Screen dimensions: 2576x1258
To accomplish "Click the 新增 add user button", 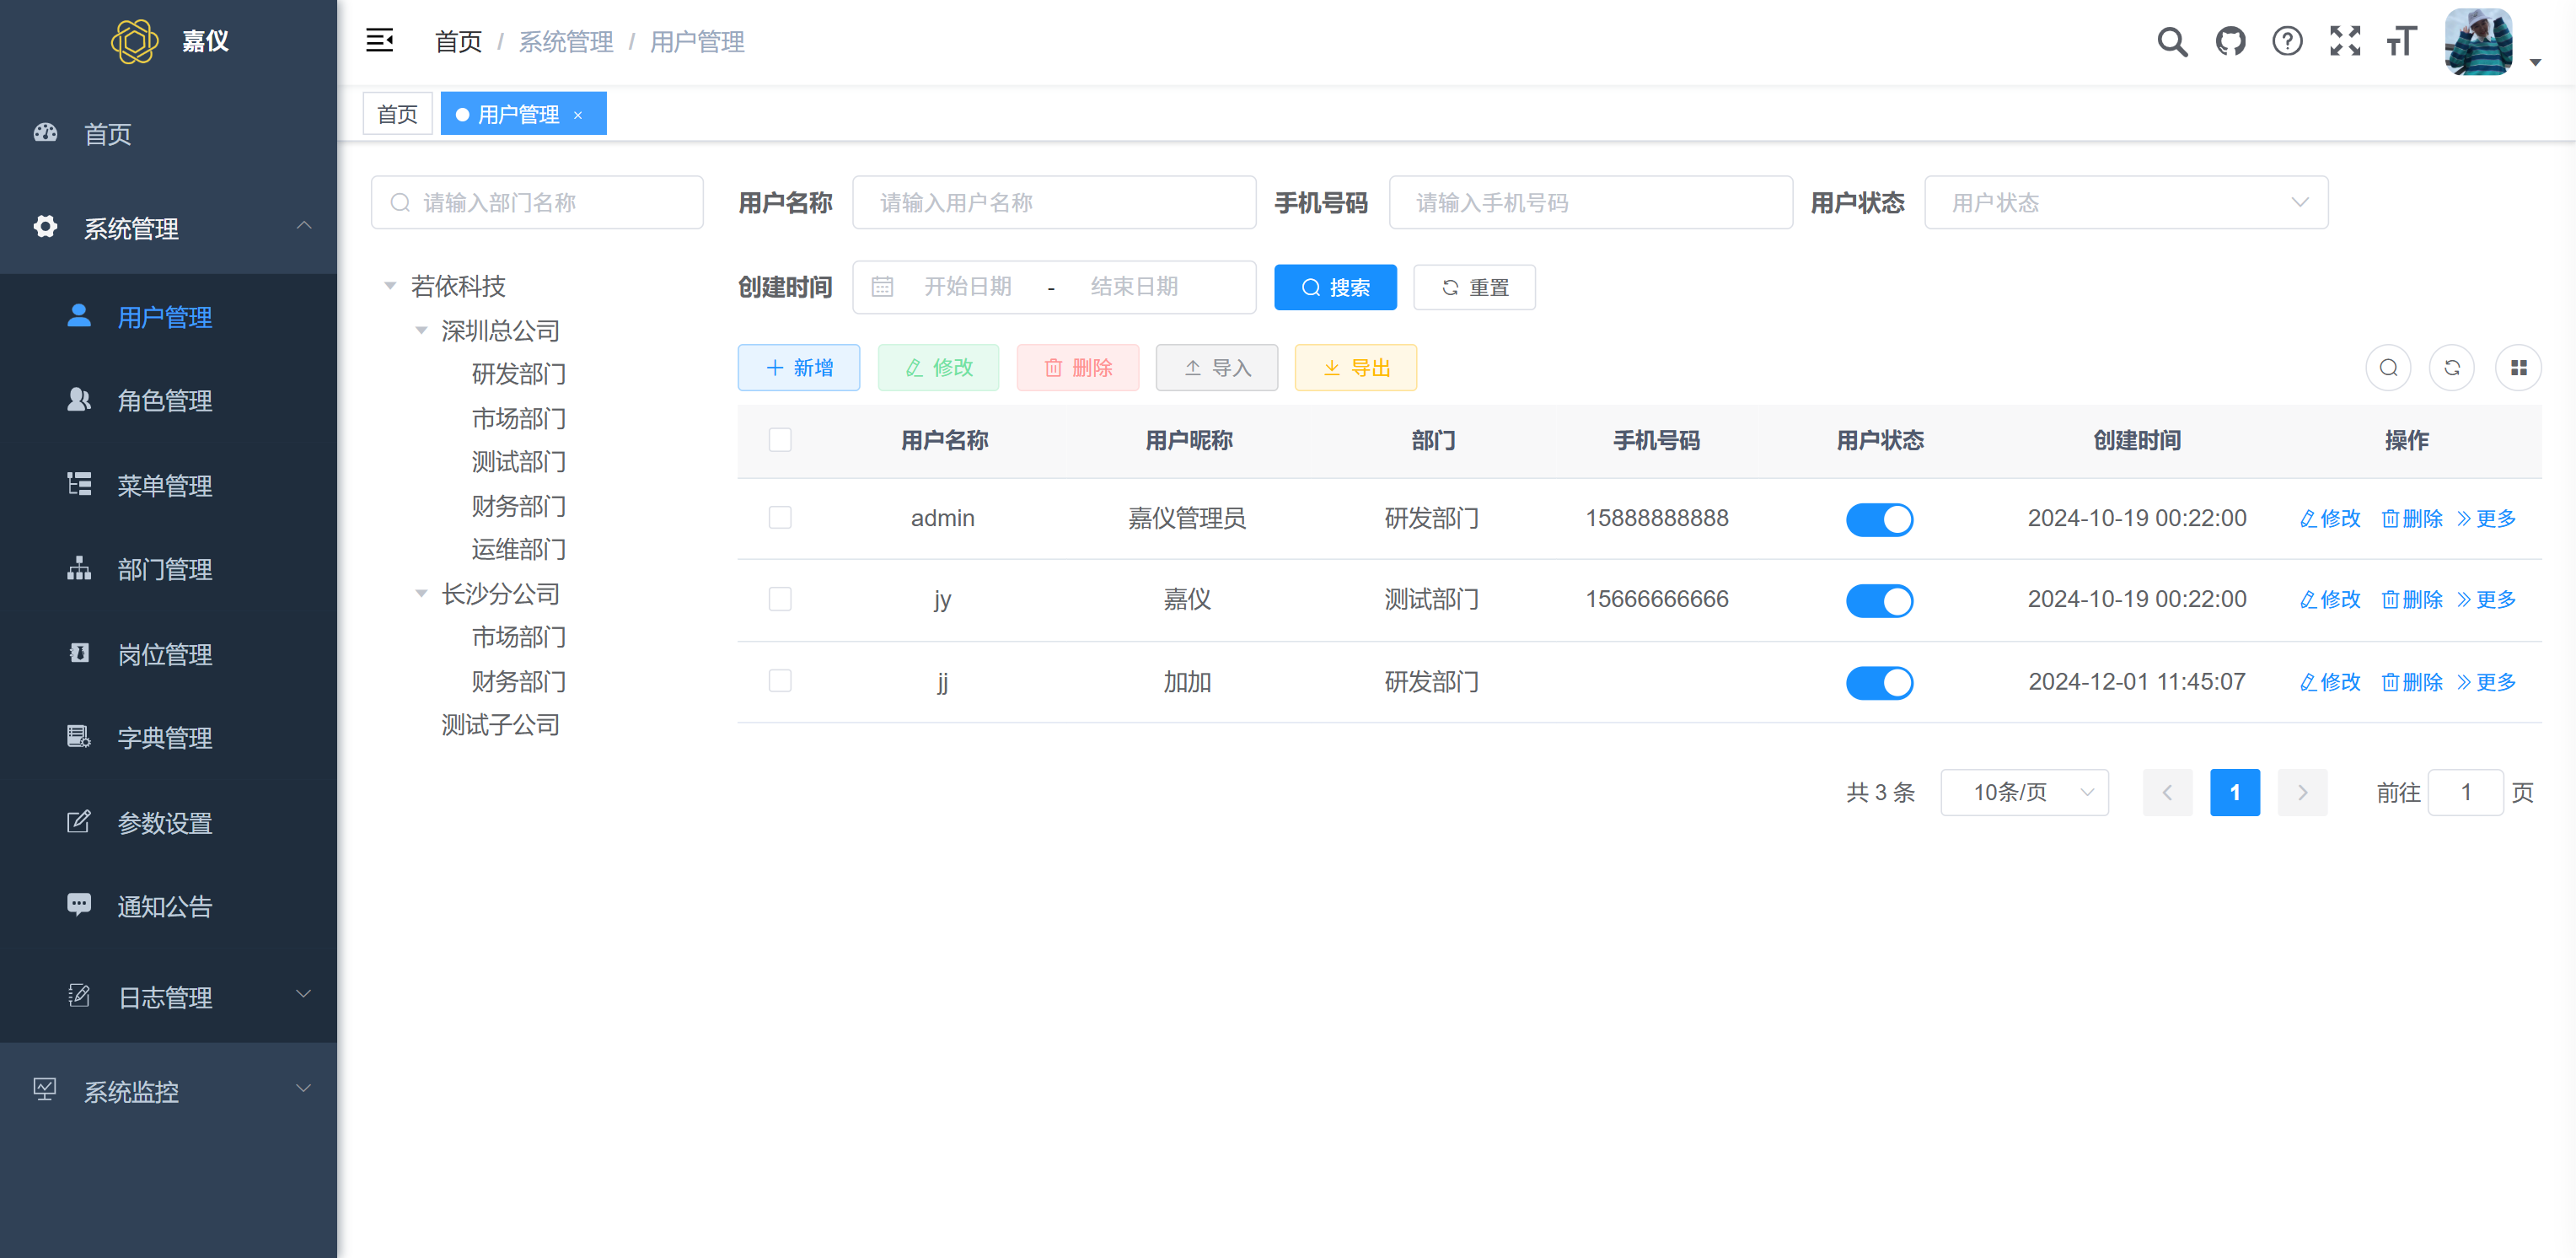I will point(798,368).
